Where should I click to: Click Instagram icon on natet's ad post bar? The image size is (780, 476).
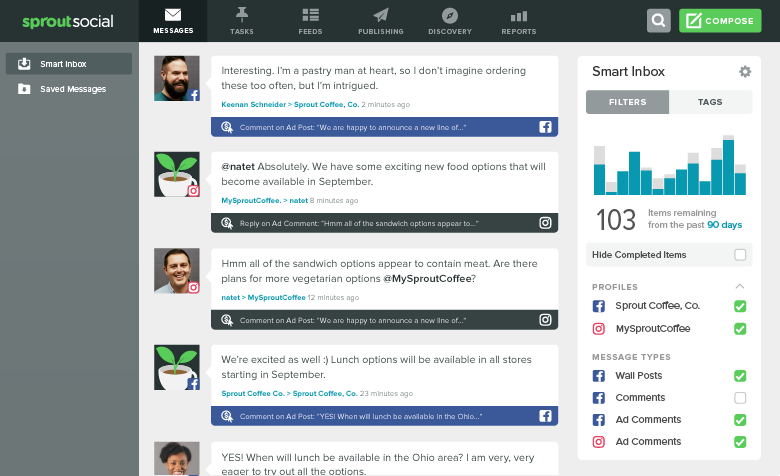point(545,320)
